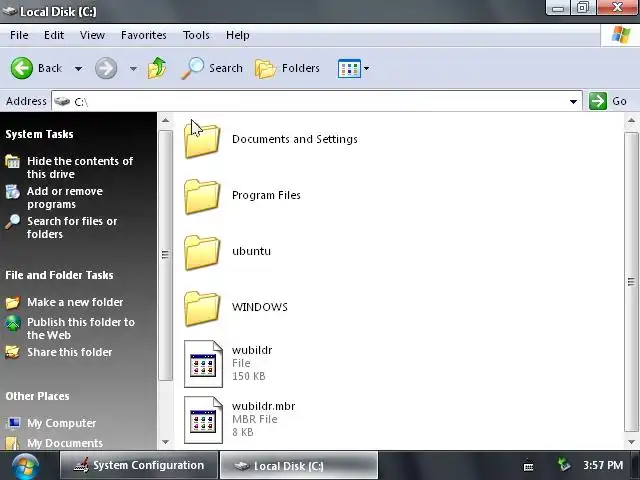Image resolution: width=640 pixels, height=480 pixels.
Task: Click the task pane scroll down arrow
Action: [x=165, y=442]
